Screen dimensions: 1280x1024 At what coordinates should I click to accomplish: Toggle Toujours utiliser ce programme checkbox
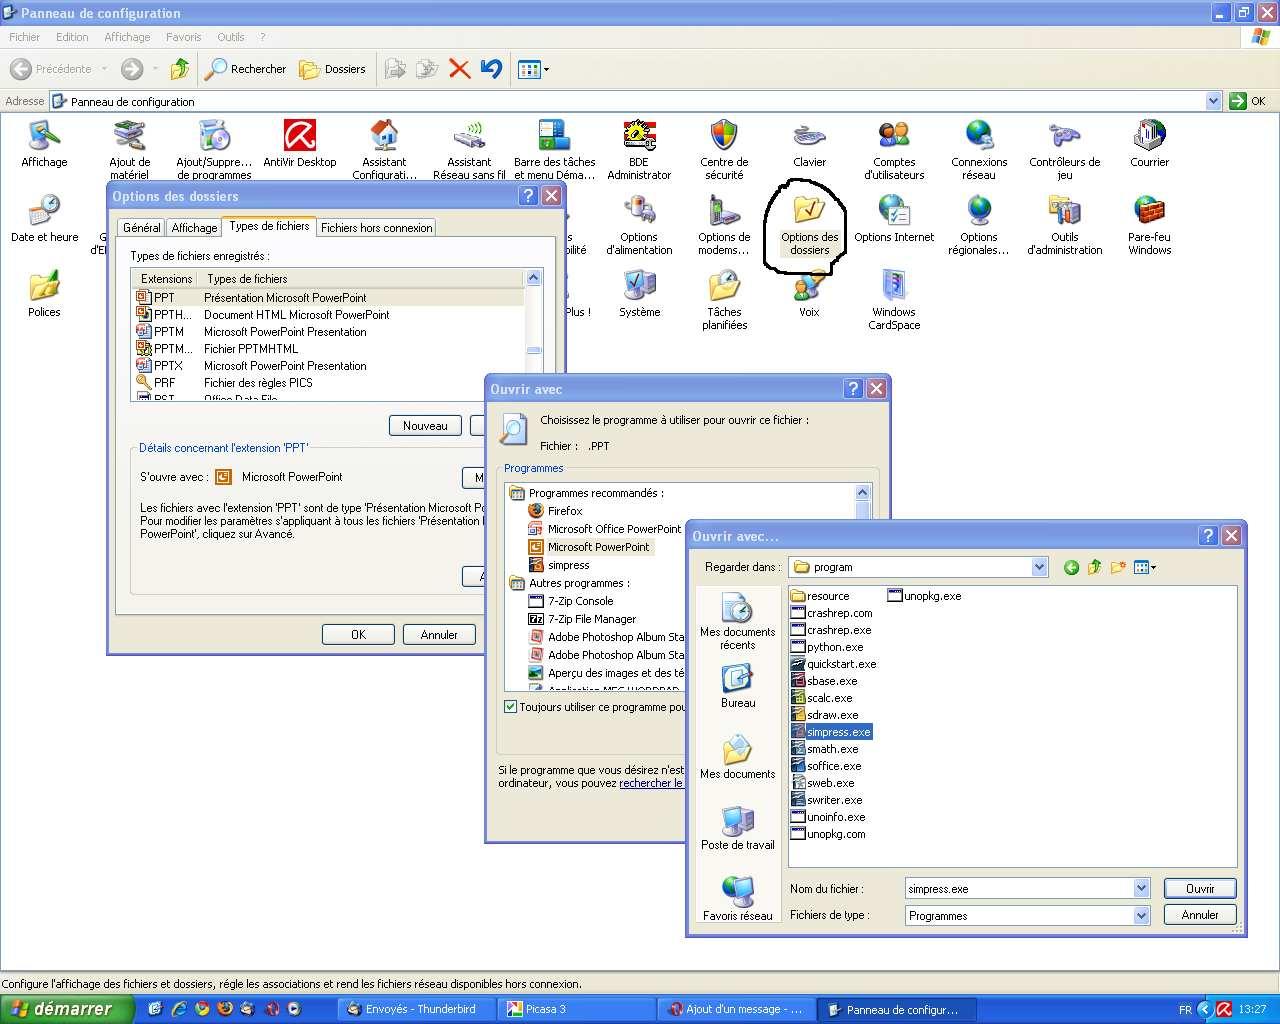coord(511,707)
